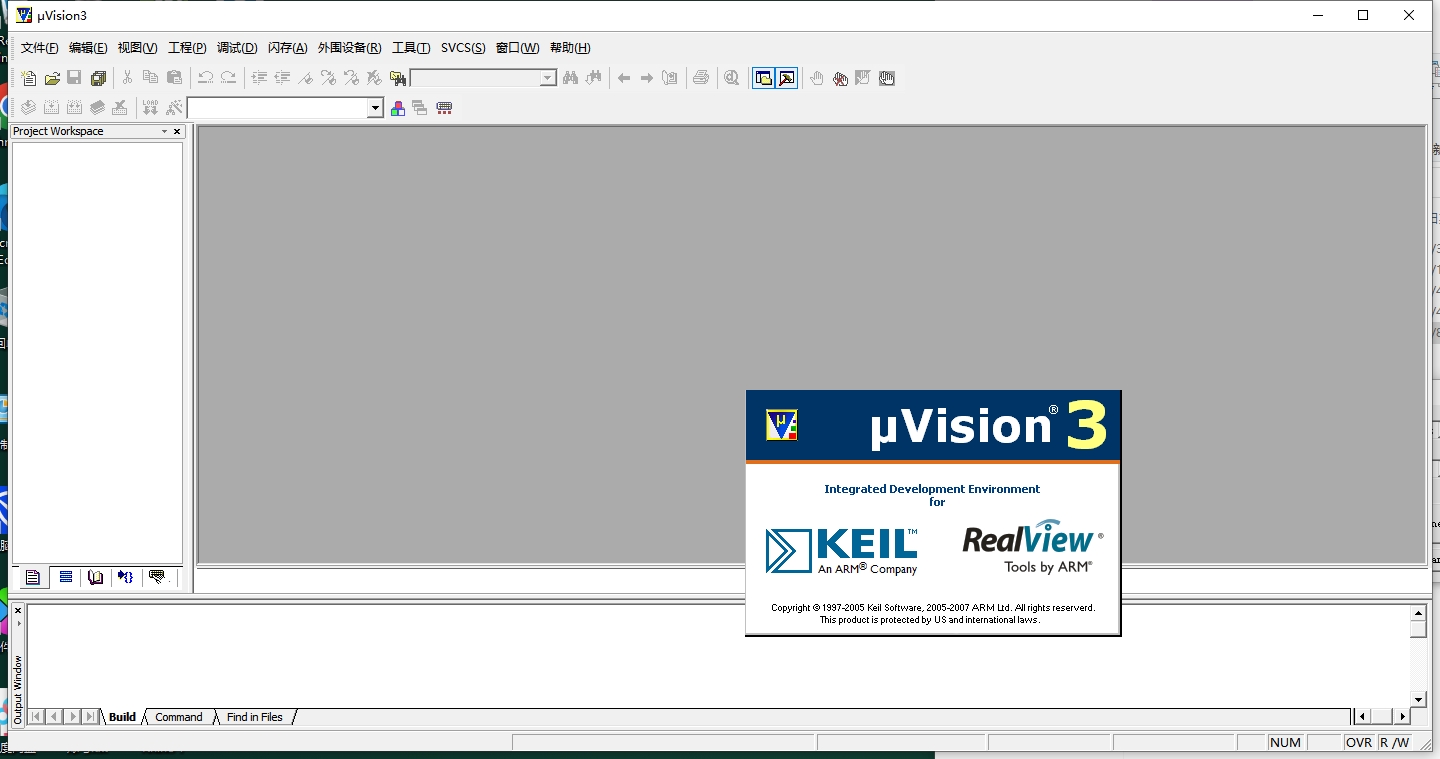Switch to the Command tab in Output Window
The image size is (1440, 759).
pos(178,716)
